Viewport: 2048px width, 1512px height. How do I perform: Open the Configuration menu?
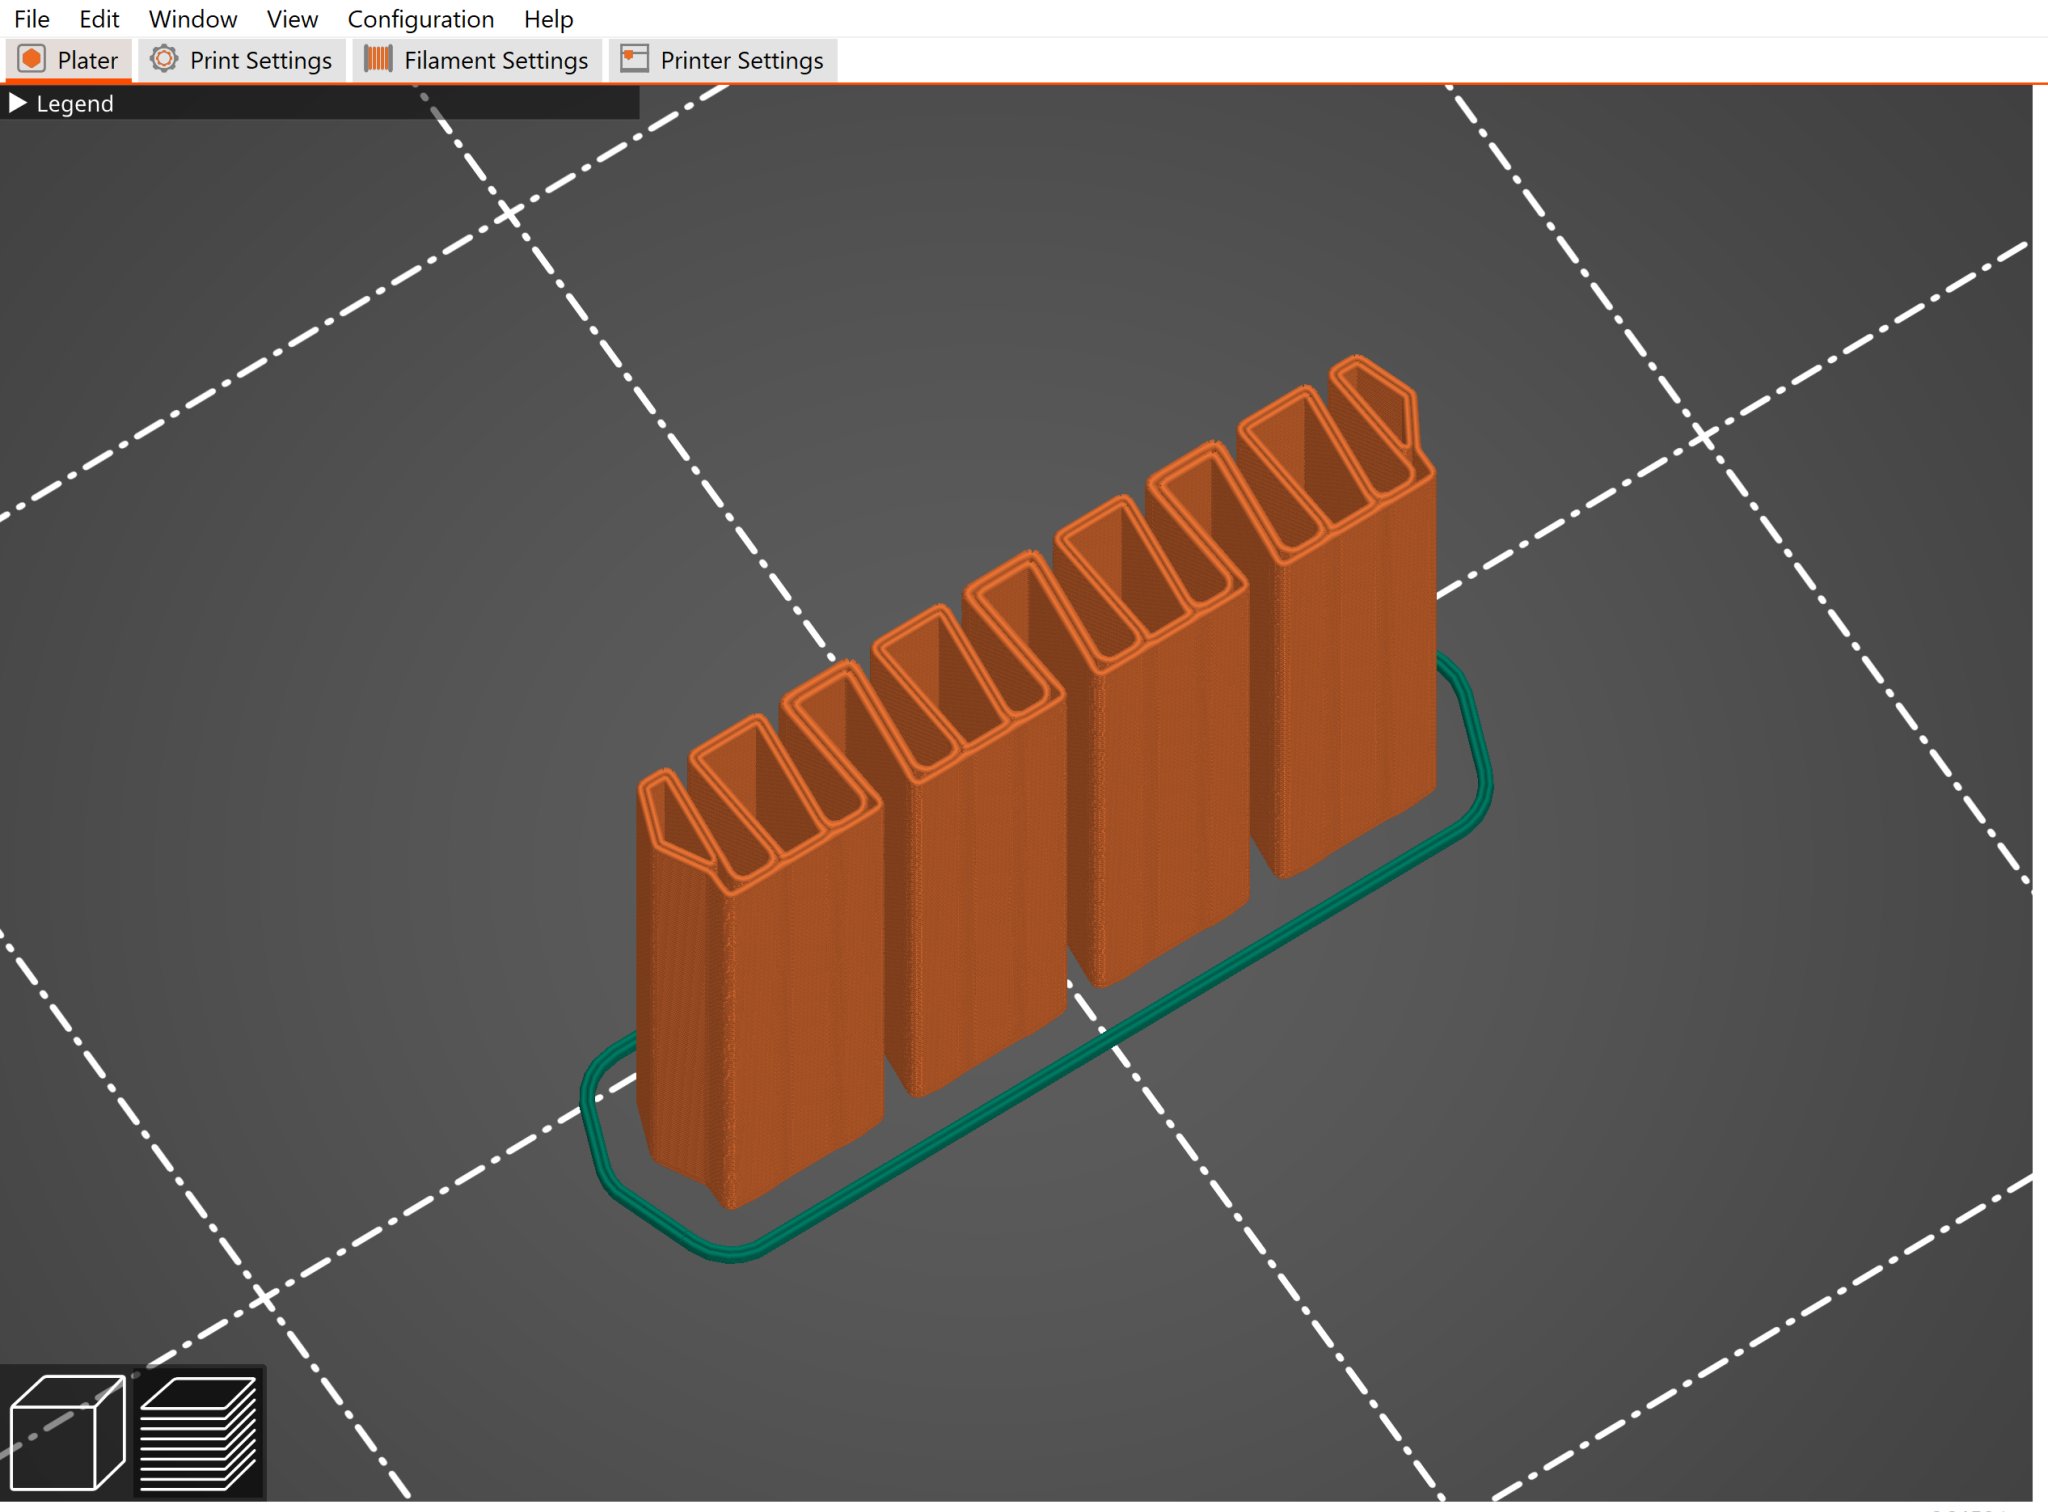(x=420, y=19)
